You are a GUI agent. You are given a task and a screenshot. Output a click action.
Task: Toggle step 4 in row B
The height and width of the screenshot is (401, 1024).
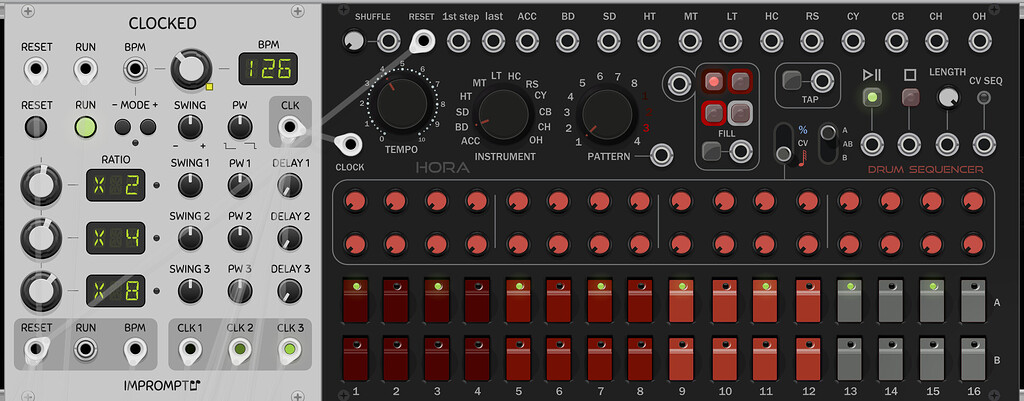pos(477,359)
